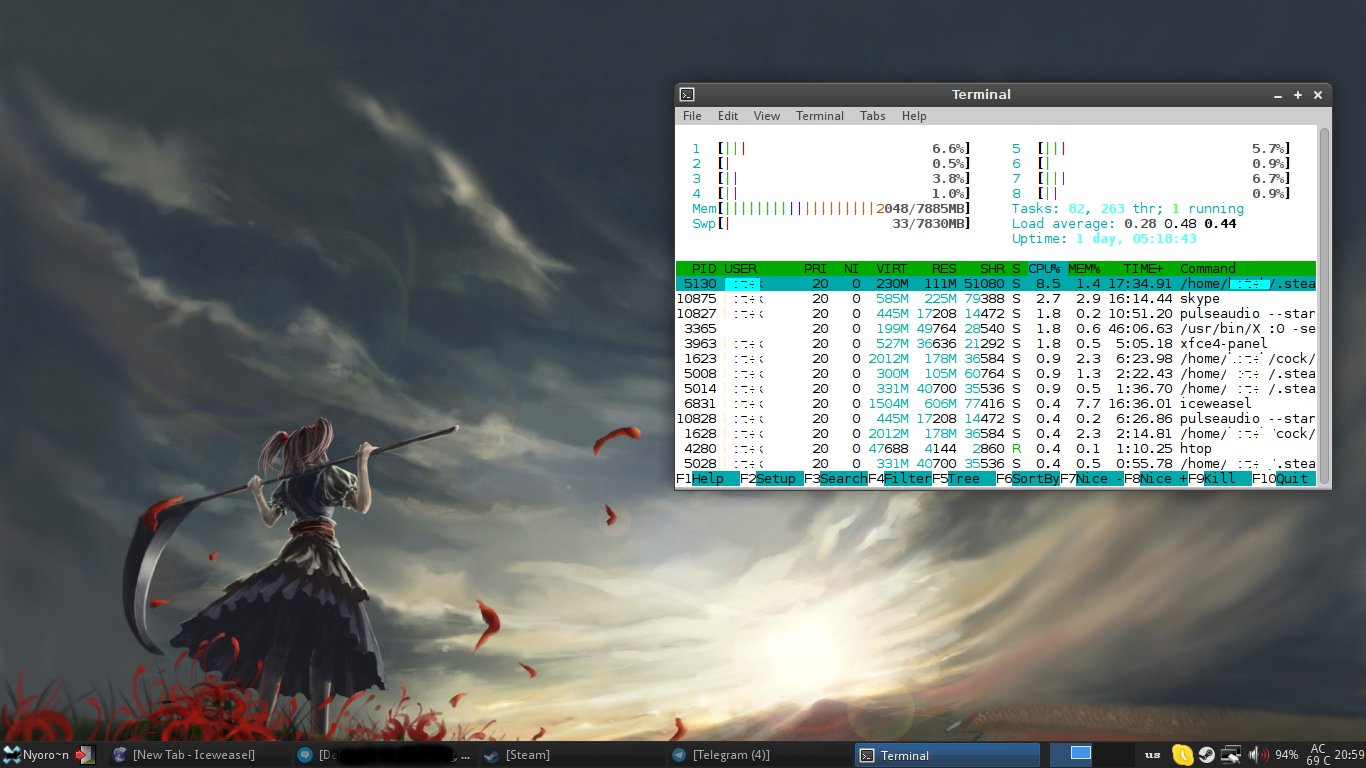1366x768 pixels.
Task: Open the 20:59 panel clock
Action: 1349,755
